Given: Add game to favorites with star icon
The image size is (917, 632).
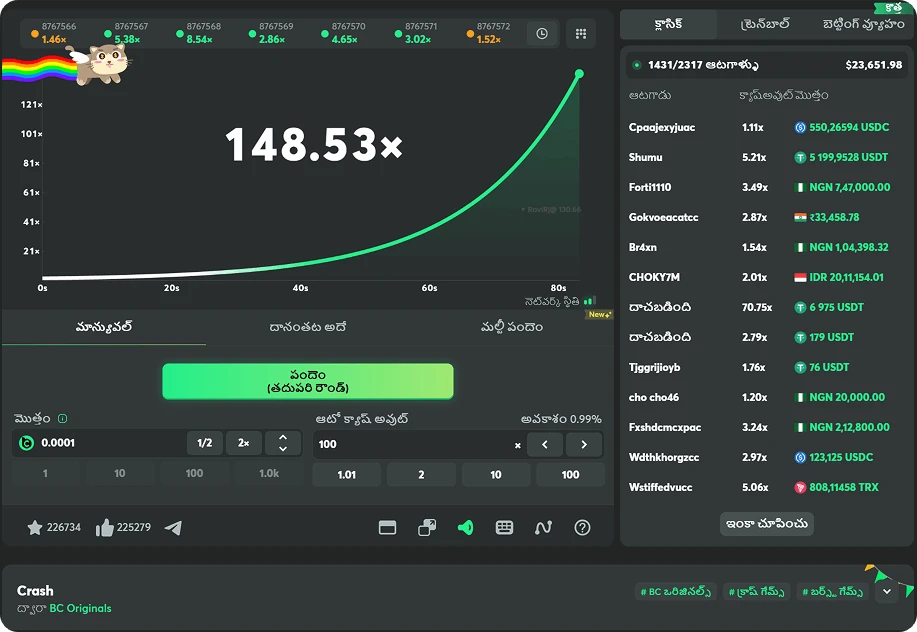Looking at the screenshot, I should tap(35, 527).
